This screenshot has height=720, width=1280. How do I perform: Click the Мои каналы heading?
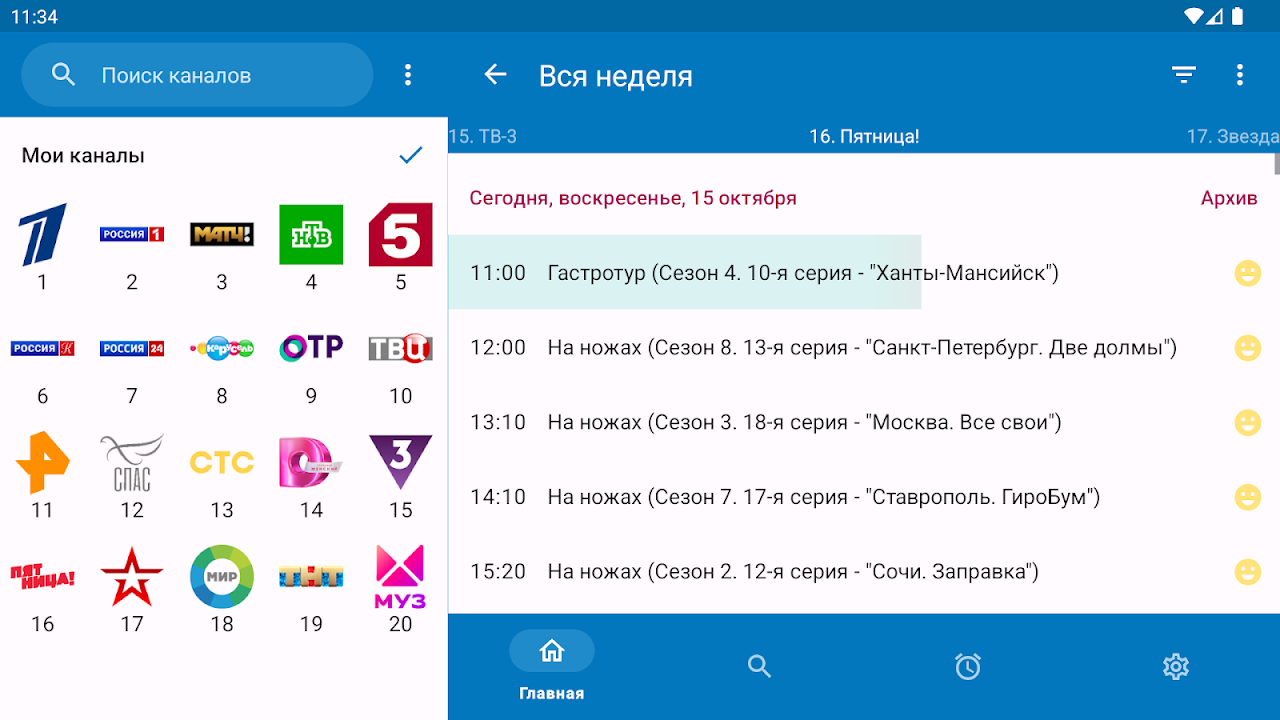(83, 155)
